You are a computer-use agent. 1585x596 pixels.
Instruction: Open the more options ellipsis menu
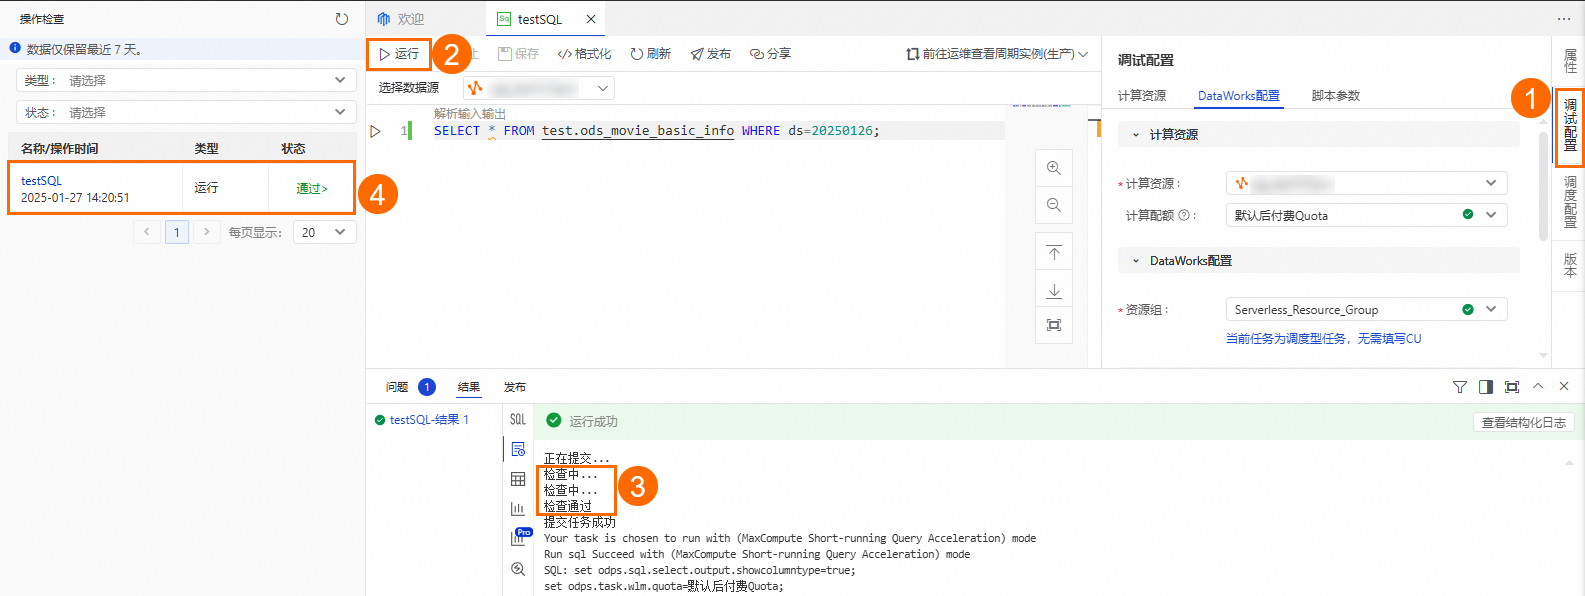click(1564, 19)
